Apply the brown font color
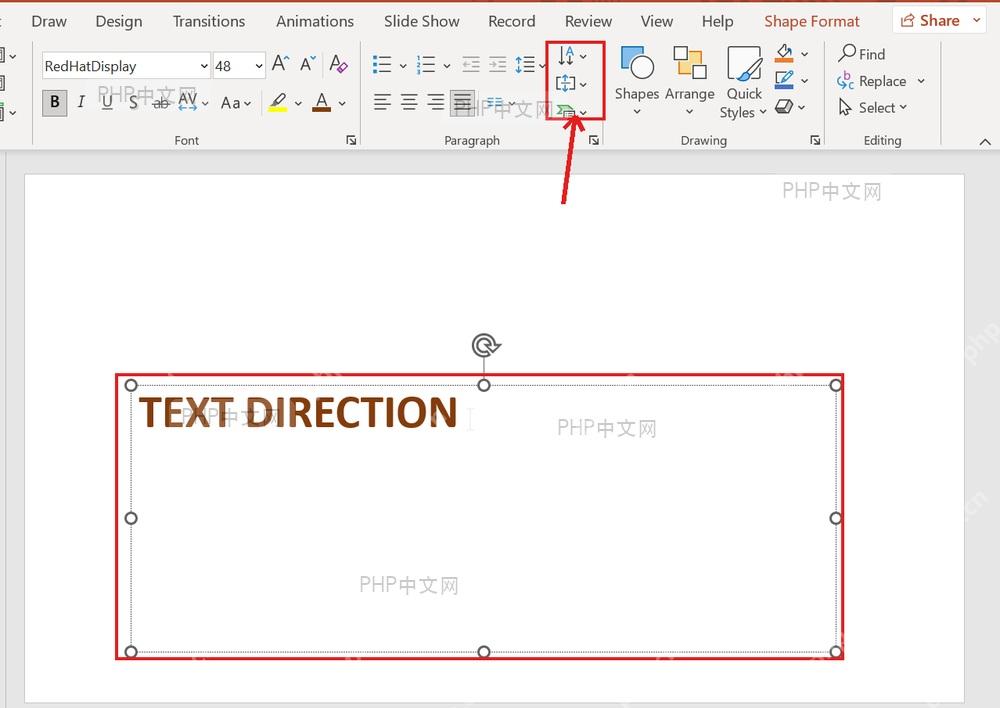Image resolution: width=1000 pixels, height=708 pixels. (x=321, y=102)
